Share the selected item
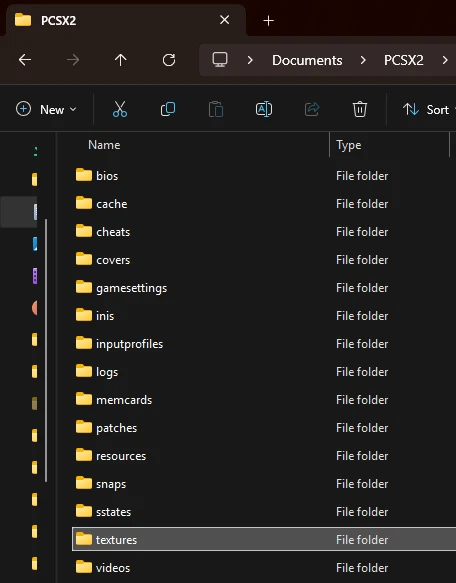The width and height of the screenshot is (456, 583). pos(312,109)
